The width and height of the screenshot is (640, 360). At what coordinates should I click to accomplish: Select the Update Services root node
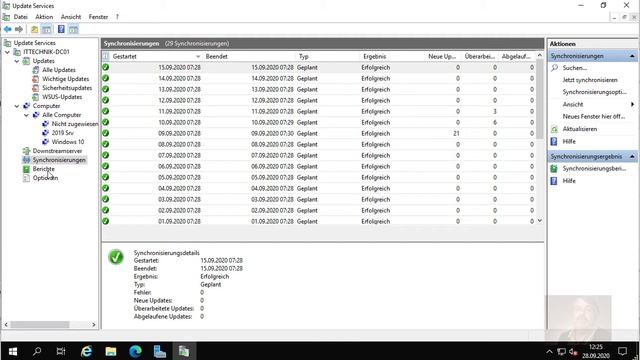(34, 43)
